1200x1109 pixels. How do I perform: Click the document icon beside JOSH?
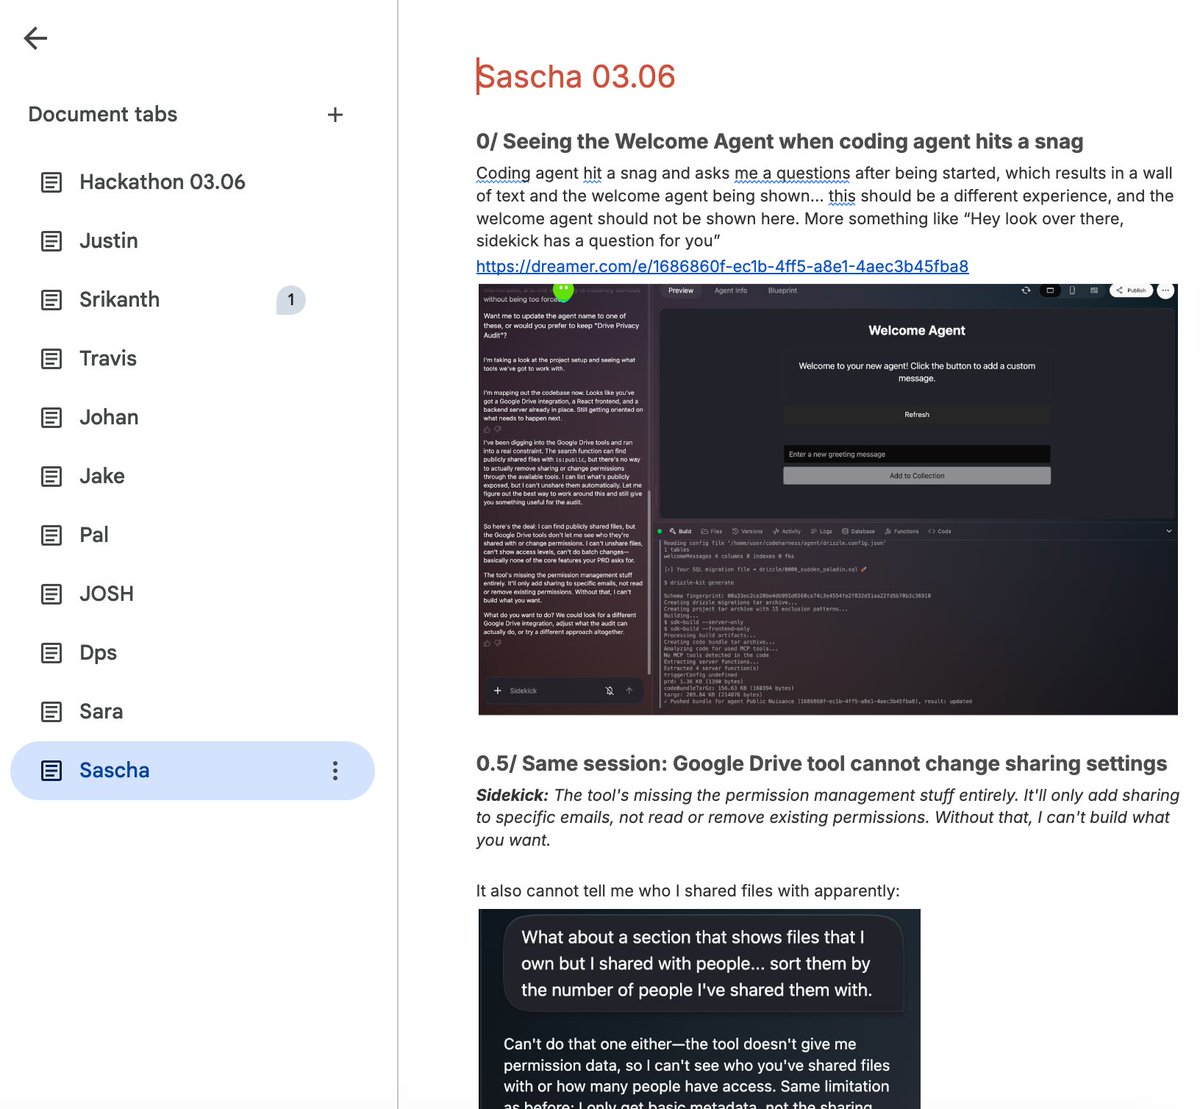tap(51, 594)
